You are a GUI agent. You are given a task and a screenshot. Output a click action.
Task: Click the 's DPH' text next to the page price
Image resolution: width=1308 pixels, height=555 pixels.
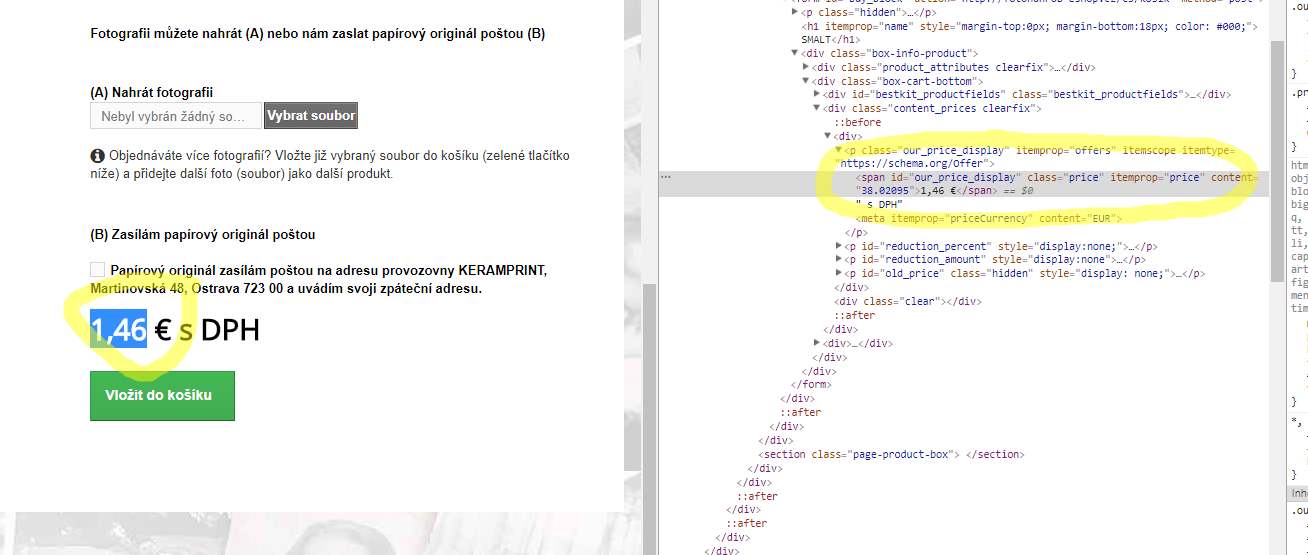219,329
